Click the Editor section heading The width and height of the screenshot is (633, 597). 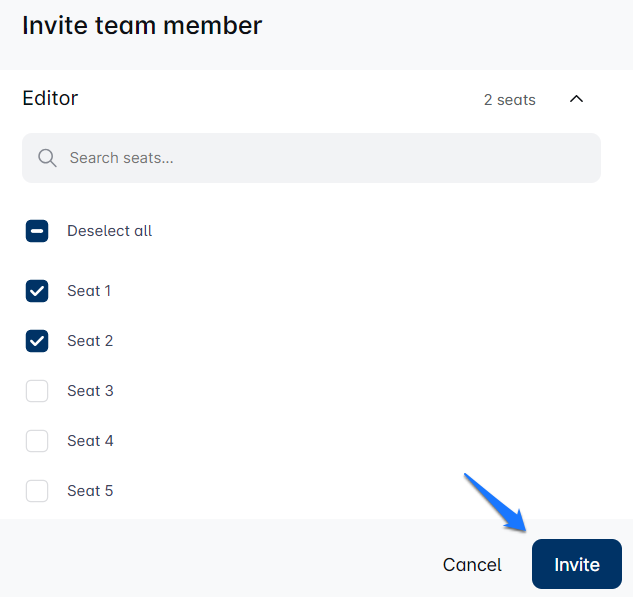(x=50, y=98)
